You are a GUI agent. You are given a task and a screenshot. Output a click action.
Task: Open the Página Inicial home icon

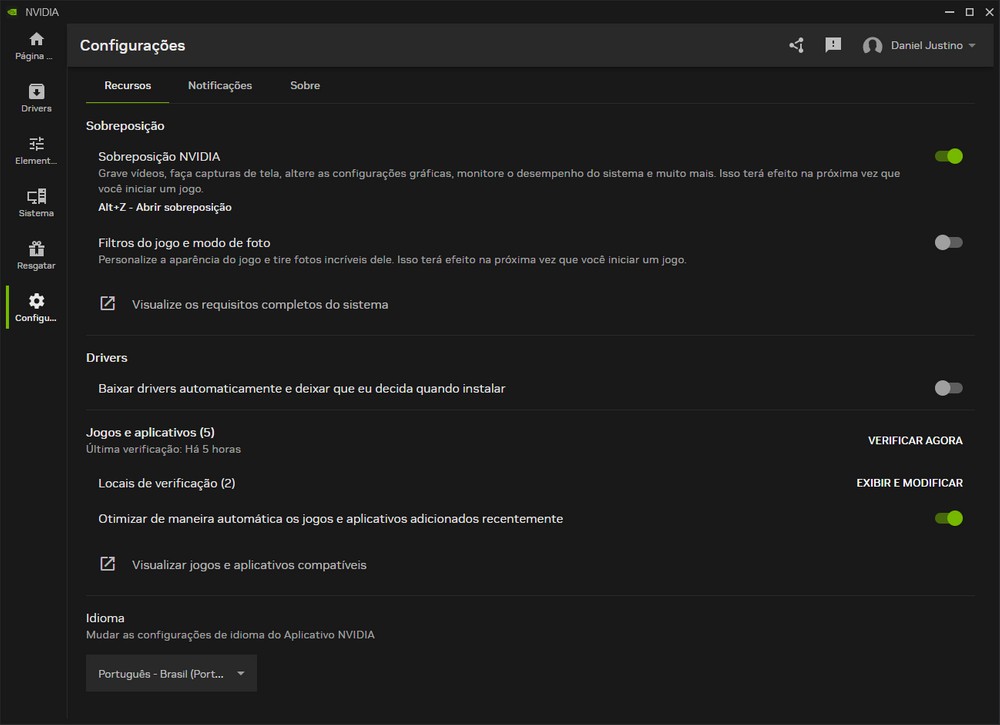36,40
